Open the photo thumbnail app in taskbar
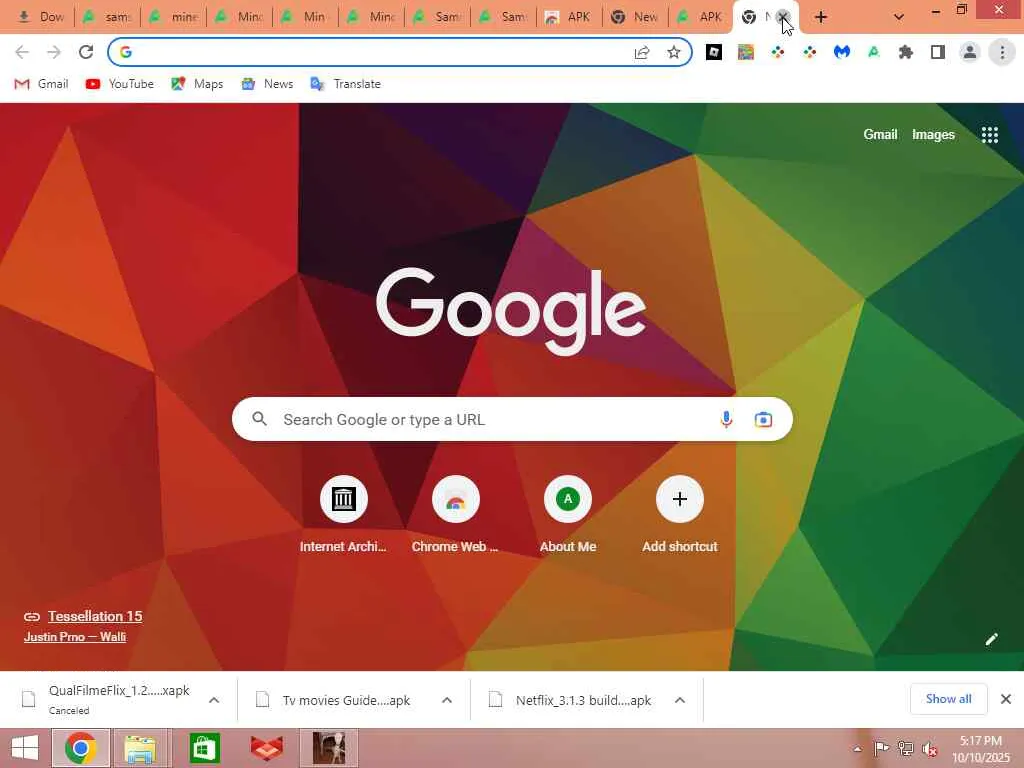Screen dimensions: 1024x768 [x=328, y=748]
